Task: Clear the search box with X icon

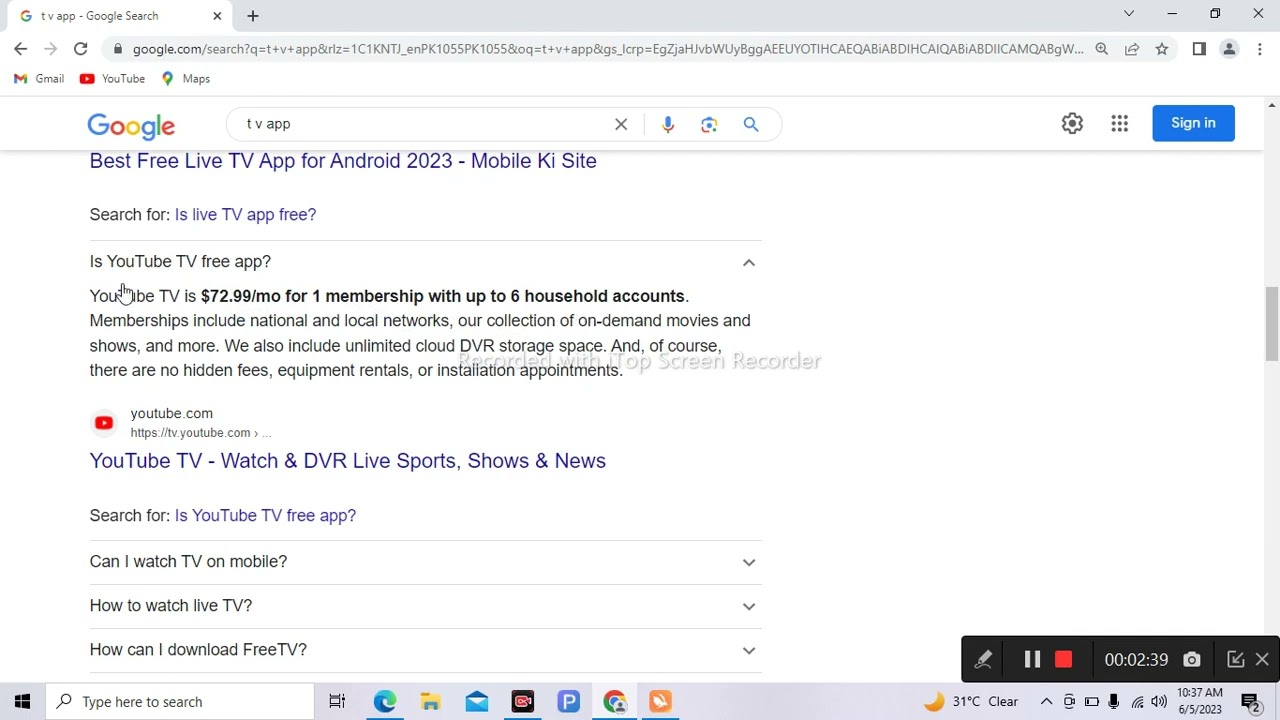Action: [x=621, y=124]
